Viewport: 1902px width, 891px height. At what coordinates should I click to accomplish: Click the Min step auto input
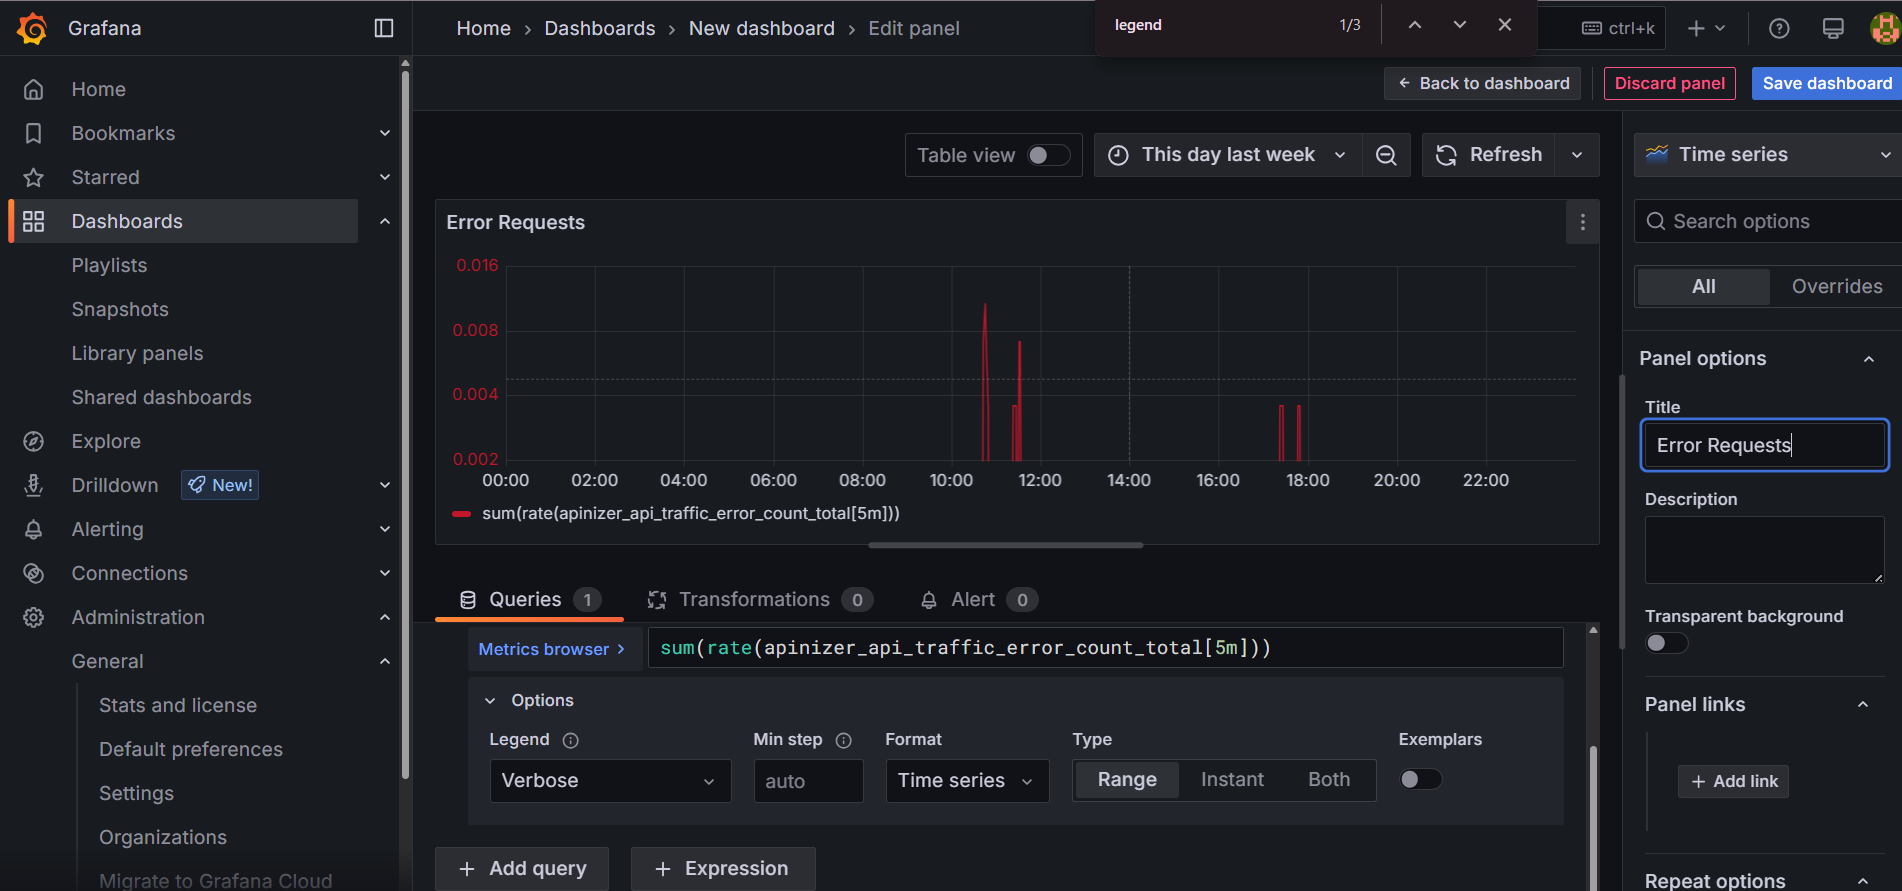pos(808,781)
